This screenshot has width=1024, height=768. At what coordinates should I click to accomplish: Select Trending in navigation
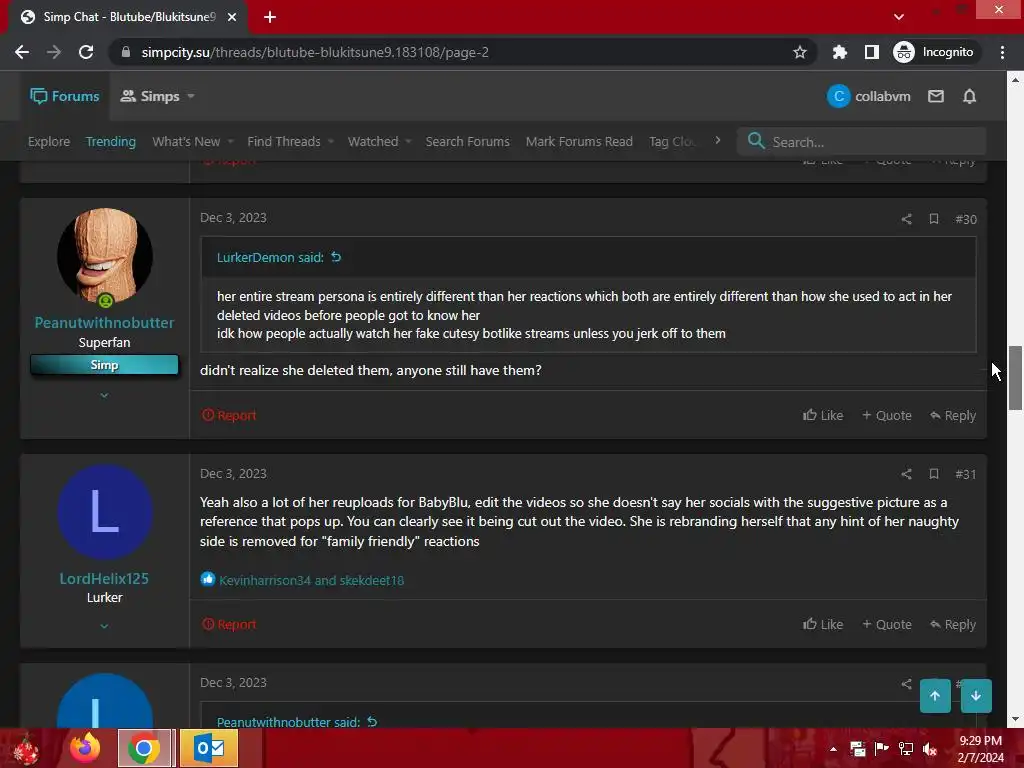[x=111, y=142]
